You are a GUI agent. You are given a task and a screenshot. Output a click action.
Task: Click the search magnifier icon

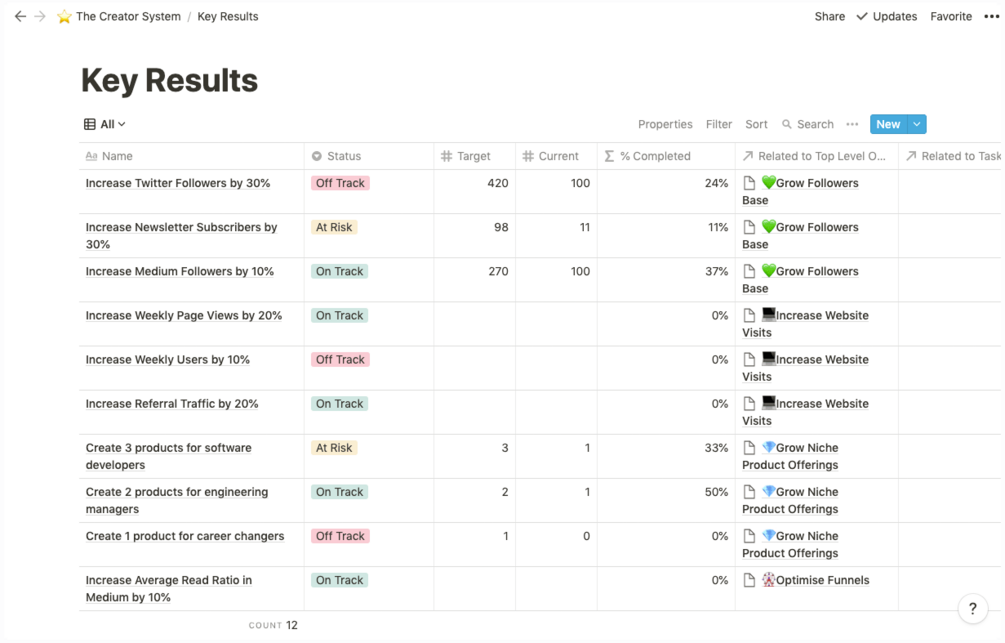coord(788,125)
